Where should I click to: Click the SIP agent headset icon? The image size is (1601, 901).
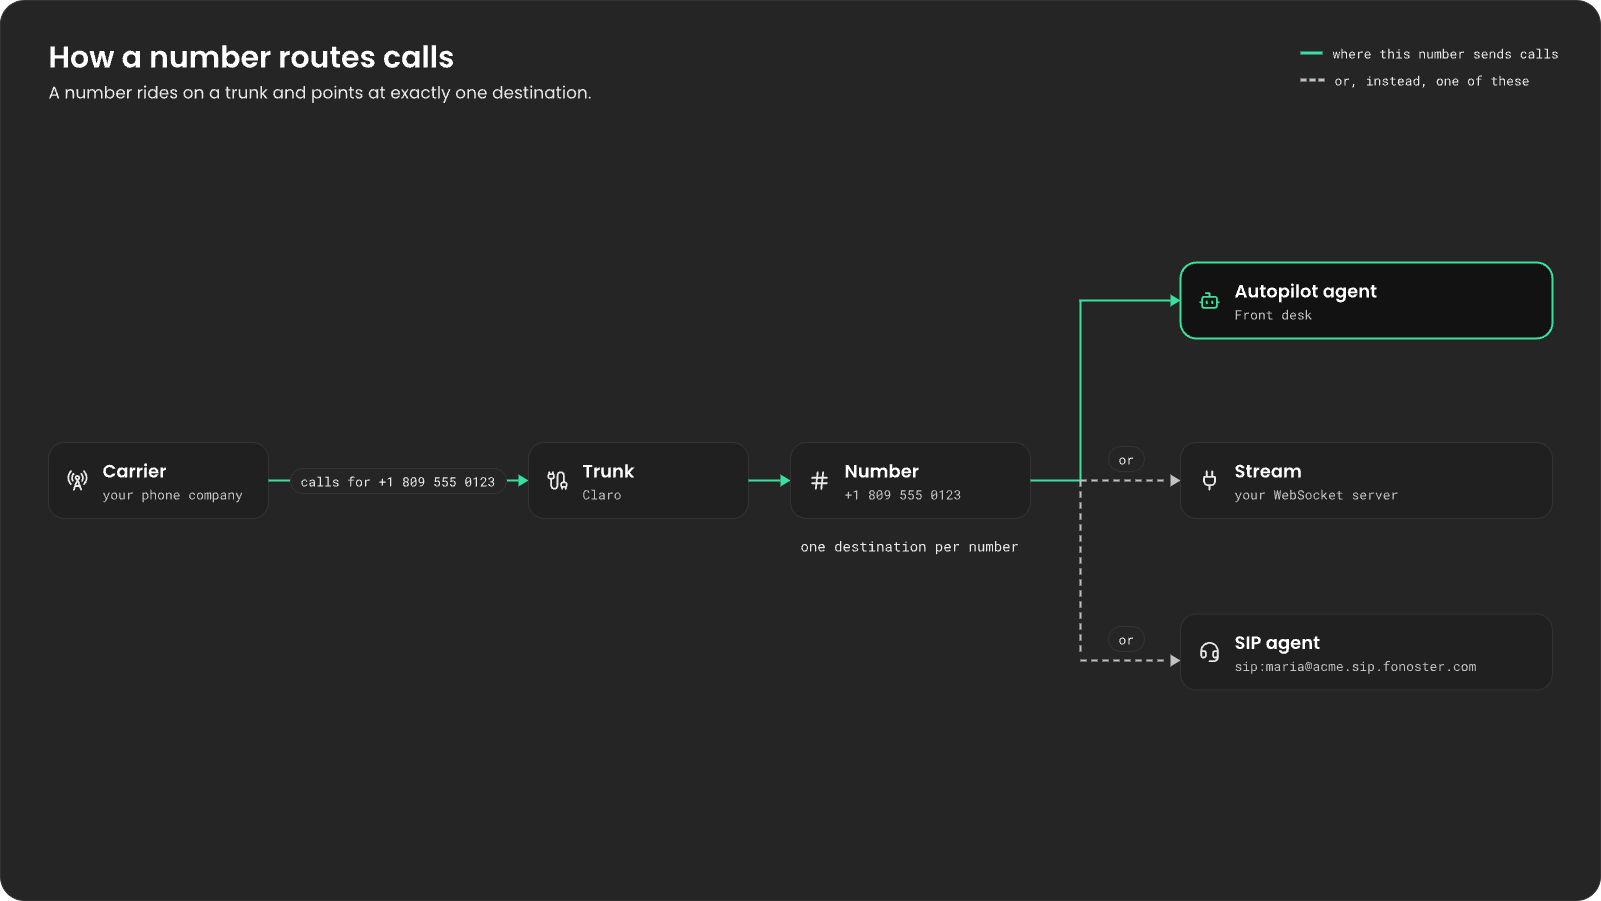(x=1209, y=652)
